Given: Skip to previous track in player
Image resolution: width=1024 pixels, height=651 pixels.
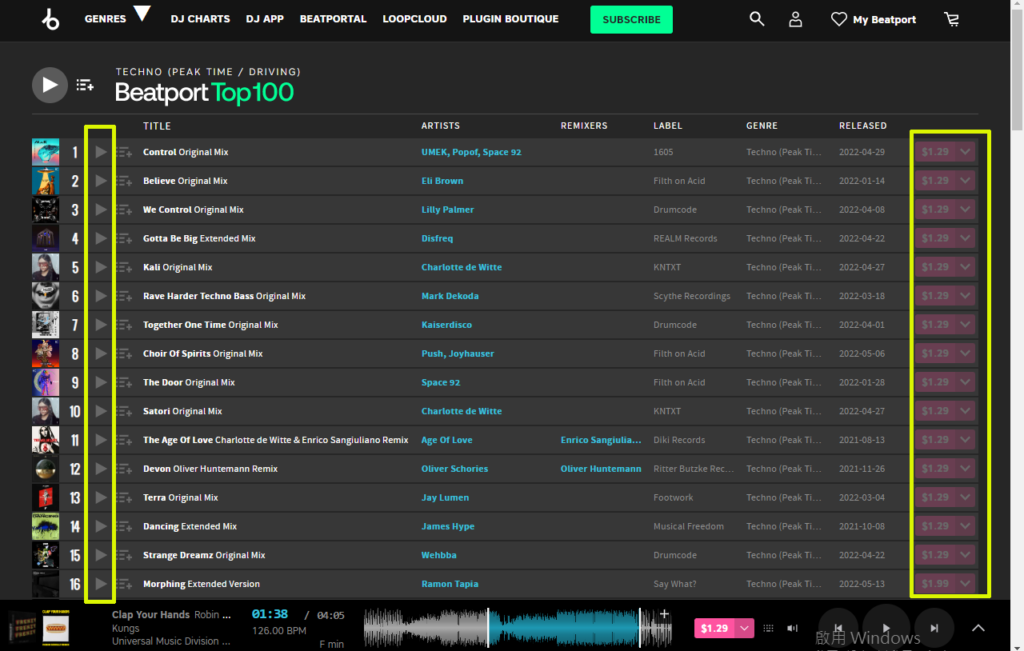Looking at the screenshot, I should [838, 628].
